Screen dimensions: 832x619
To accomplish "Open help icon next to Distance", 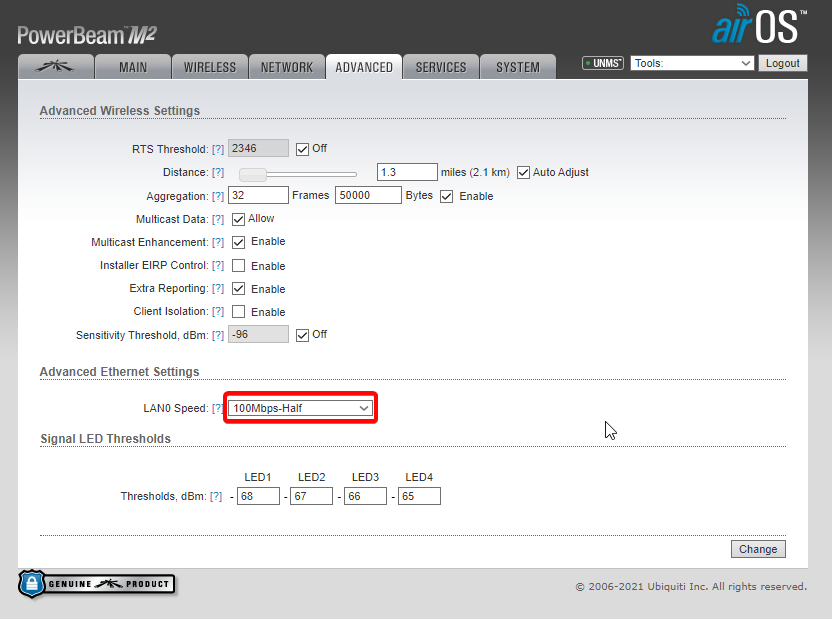I will (217, 173).
